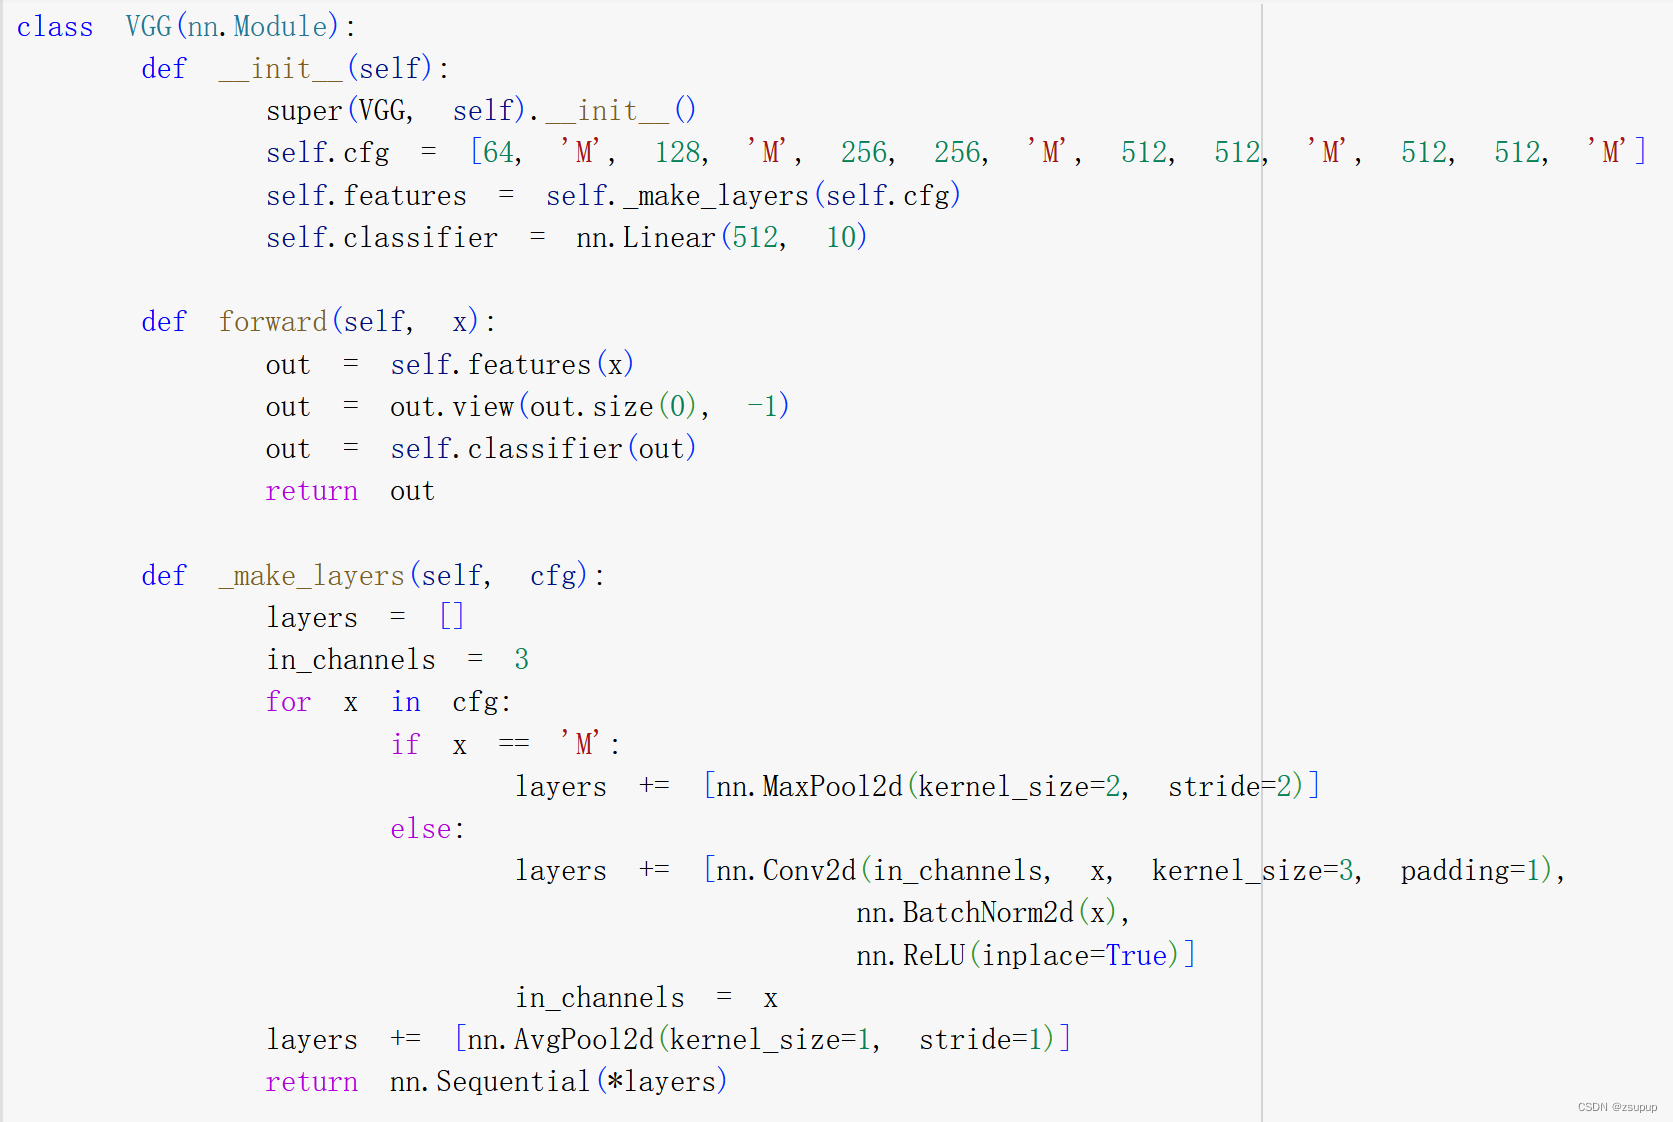The width and height of the screenshot is (1673, 1122).
Task: Click the '__init__(self):' definition
Action: [334, 69]
